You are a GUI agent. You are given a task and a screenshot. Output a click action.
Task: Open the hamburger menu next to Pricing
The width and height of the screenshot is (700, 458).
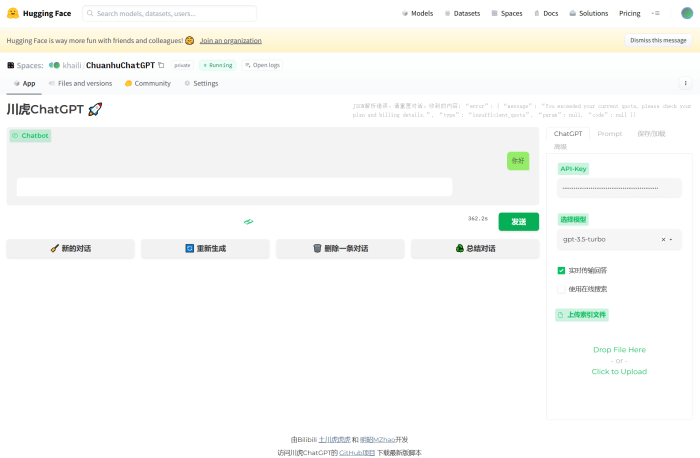[656, 14]
